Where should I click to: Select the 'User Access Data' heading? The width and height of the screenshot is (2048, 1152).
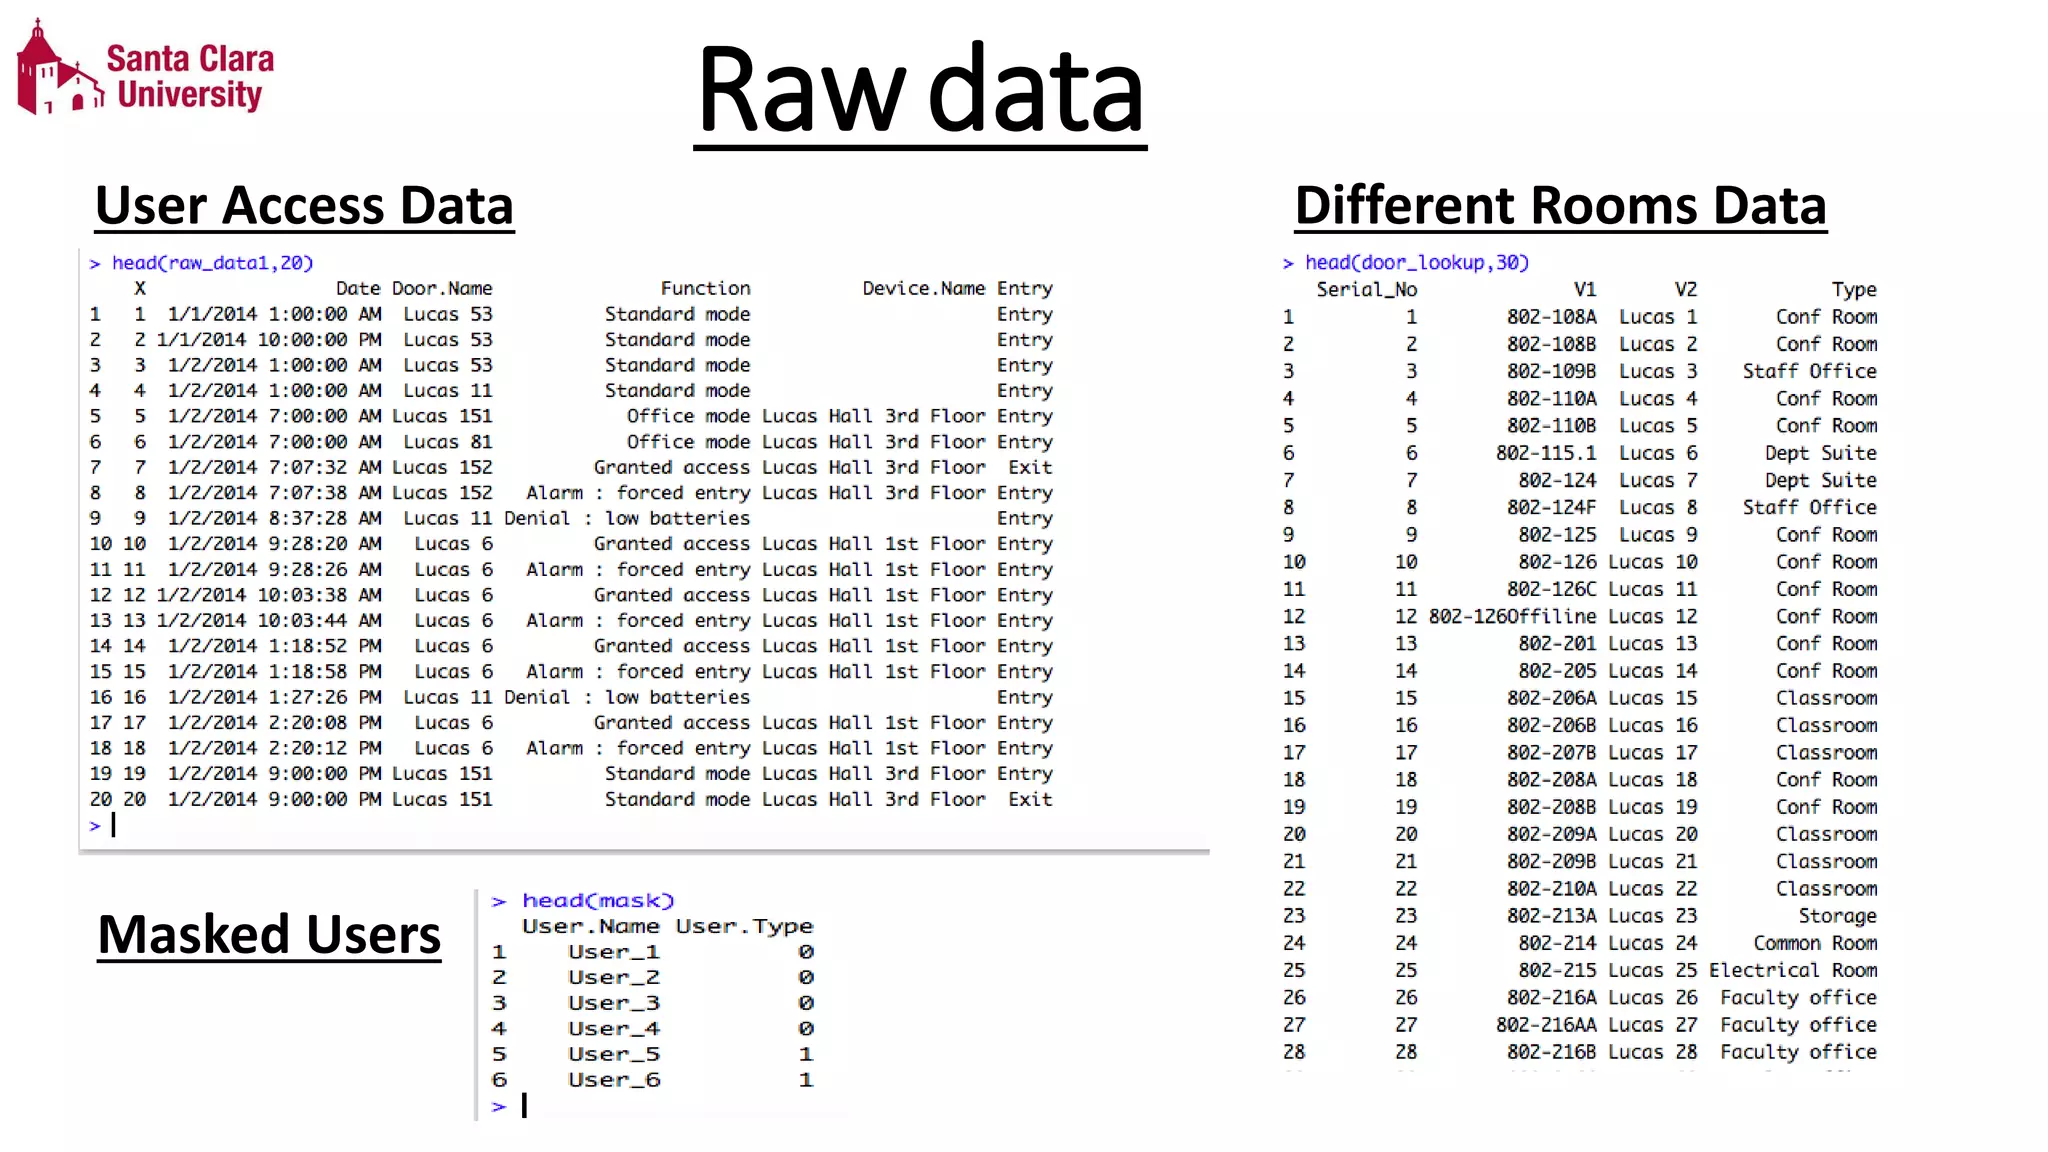coord(305,206)
